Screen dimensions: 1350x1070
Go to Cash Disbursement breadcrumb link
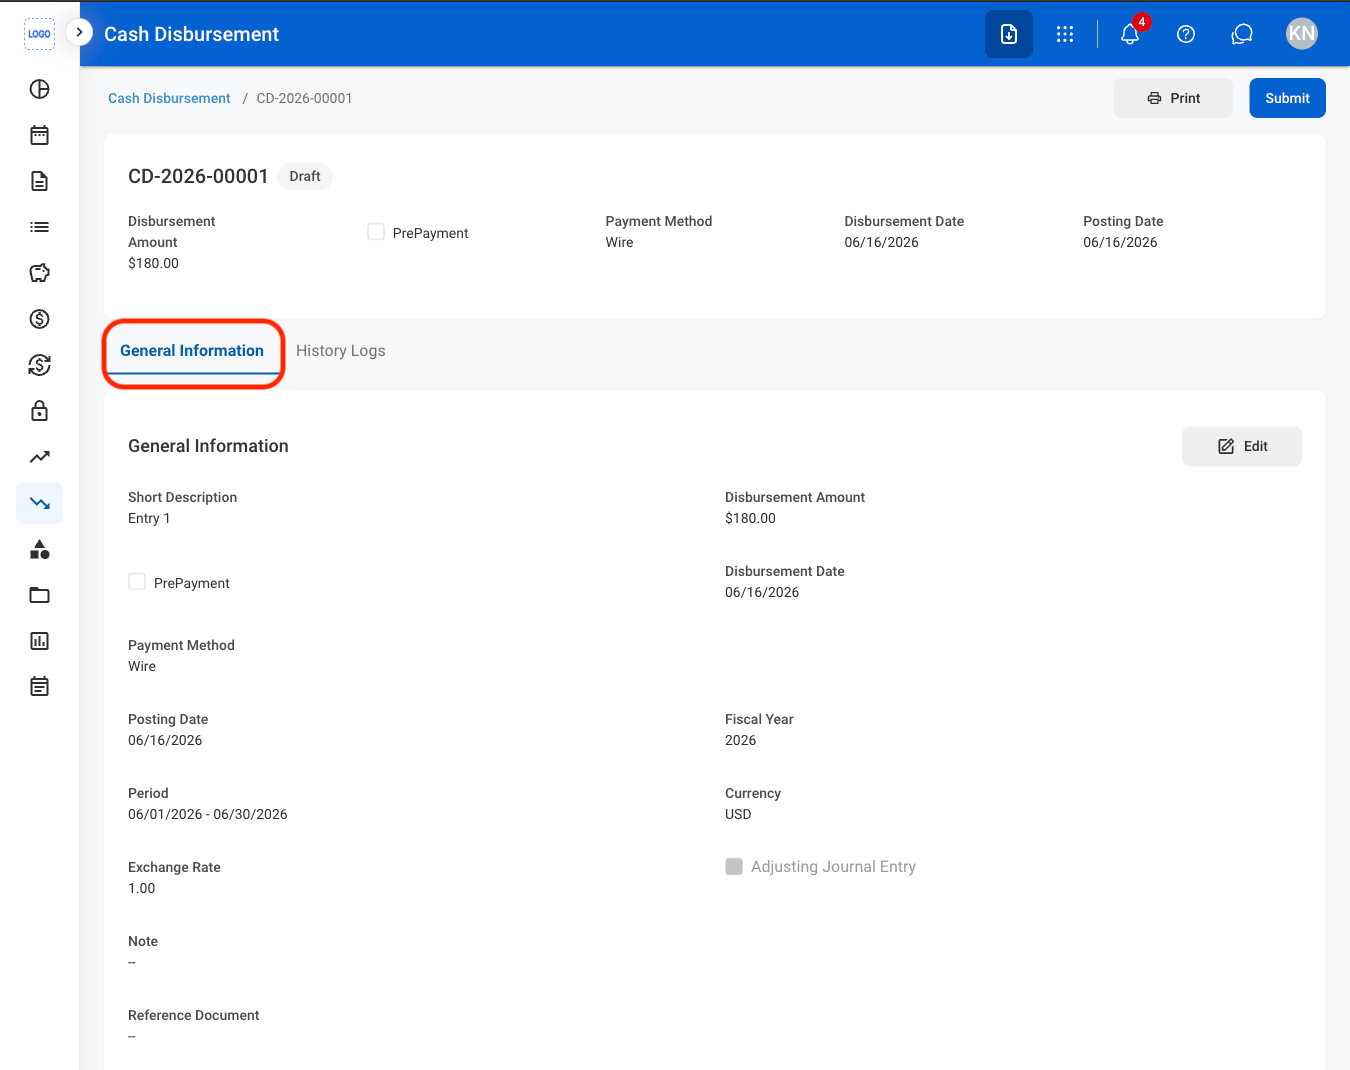(169, 98)
